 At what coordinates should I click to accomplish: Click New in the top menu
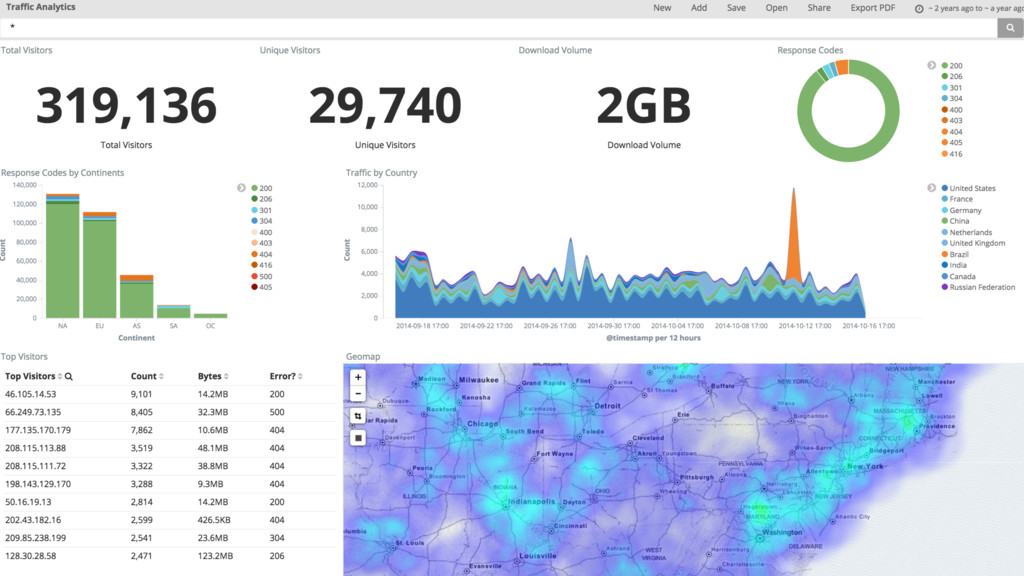[x=662, y=8]
